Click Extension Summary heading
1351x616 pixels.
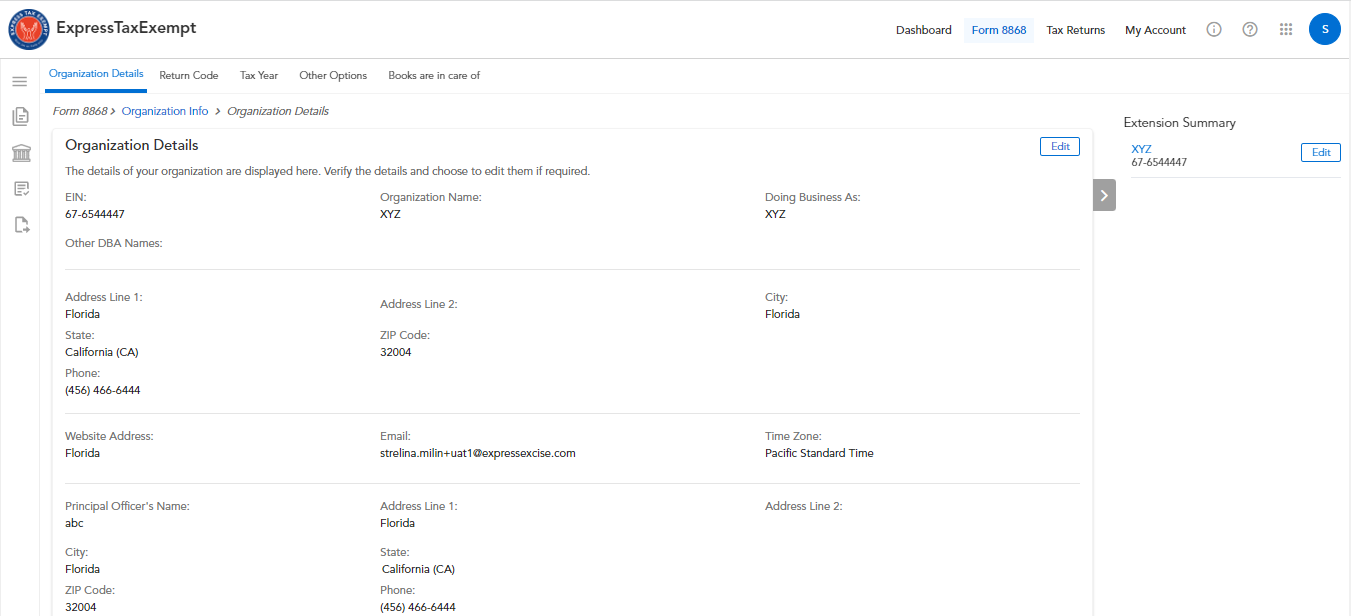coord(1180,123)
